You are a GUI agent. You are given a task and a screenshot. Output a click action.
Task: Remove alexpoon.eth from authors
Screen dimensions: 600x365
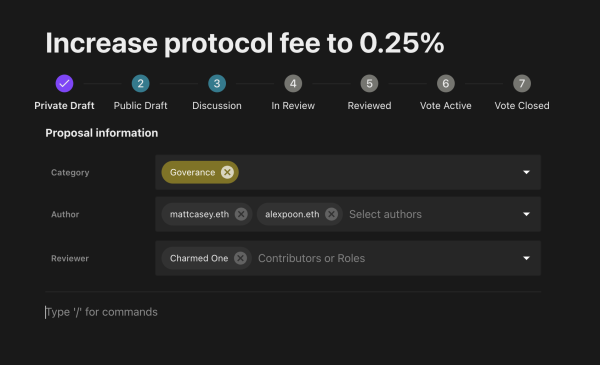[331, 214]
